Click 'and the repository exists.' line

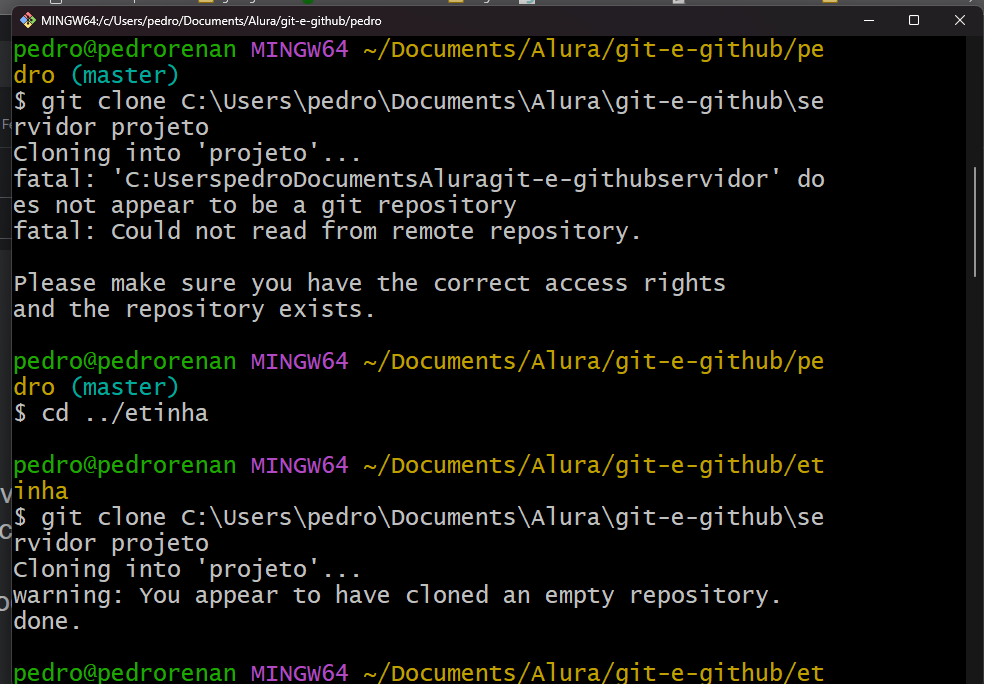(194, 309)
